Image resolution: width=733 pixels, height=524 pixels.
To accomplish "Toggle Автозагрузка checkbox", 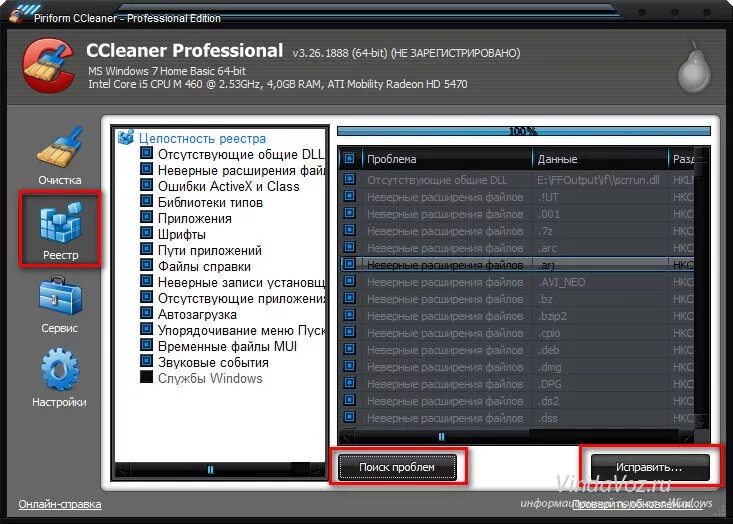I will (x=146, y=313).
